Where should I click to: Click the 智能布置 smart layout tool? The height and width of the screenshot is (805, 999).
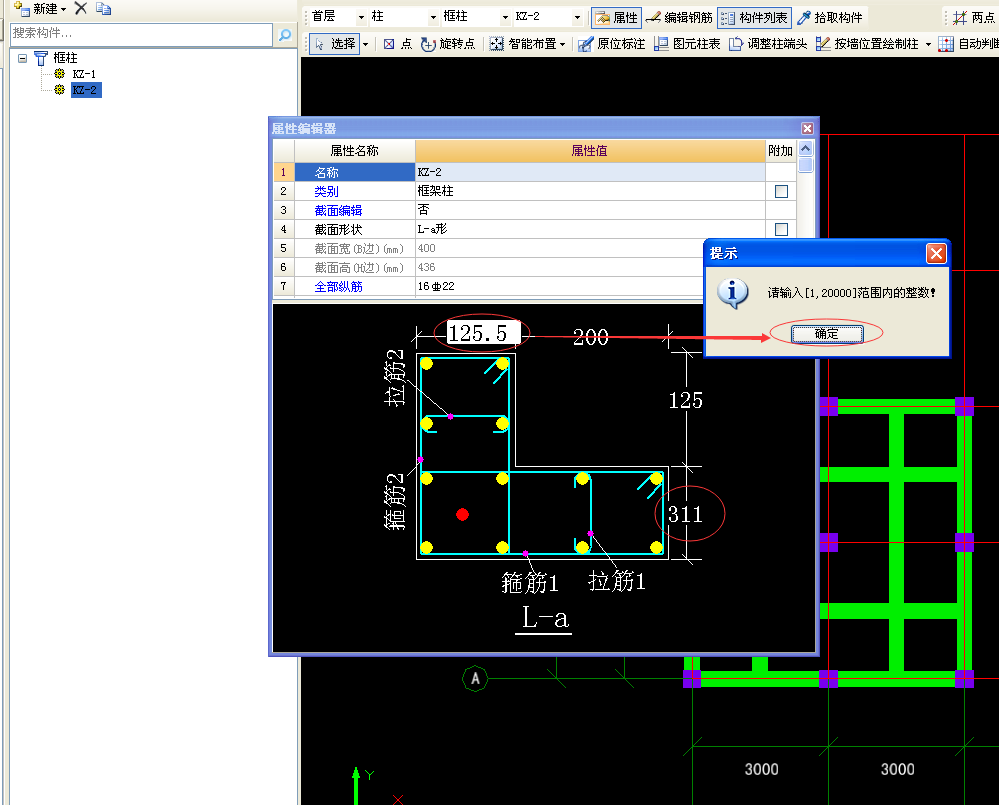point(523,43)
